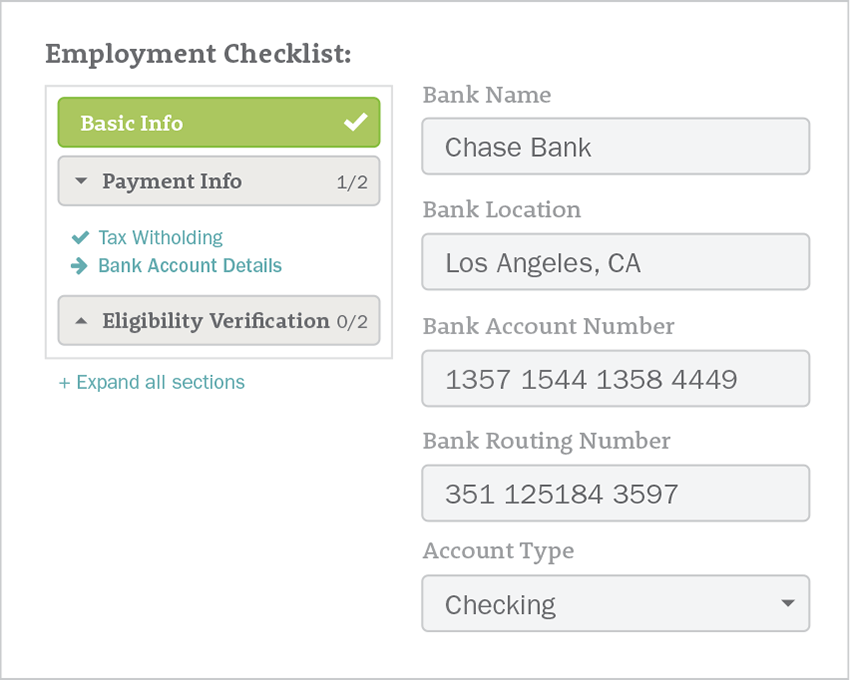Click the white checkmark on Basic Info
The image size is (850, 680).
point(356,123)
